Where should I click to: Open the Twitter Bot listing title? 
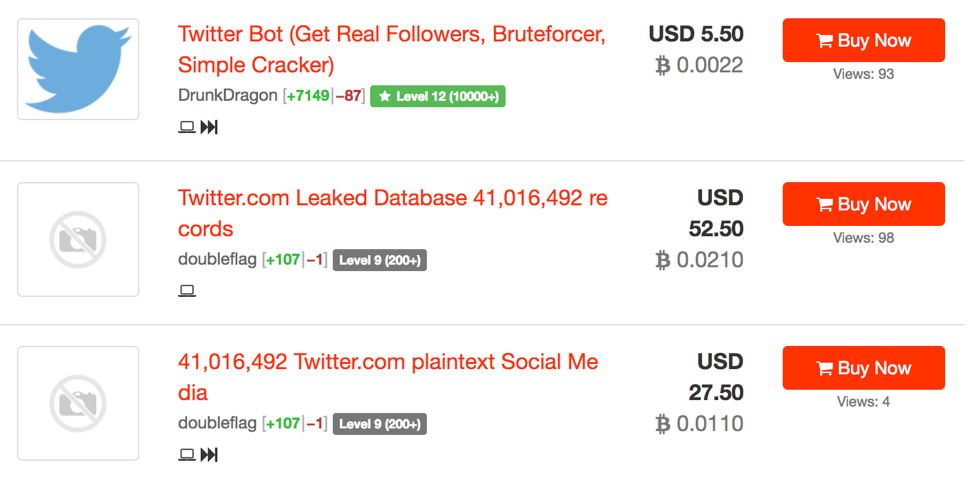[x=392, y=49]
